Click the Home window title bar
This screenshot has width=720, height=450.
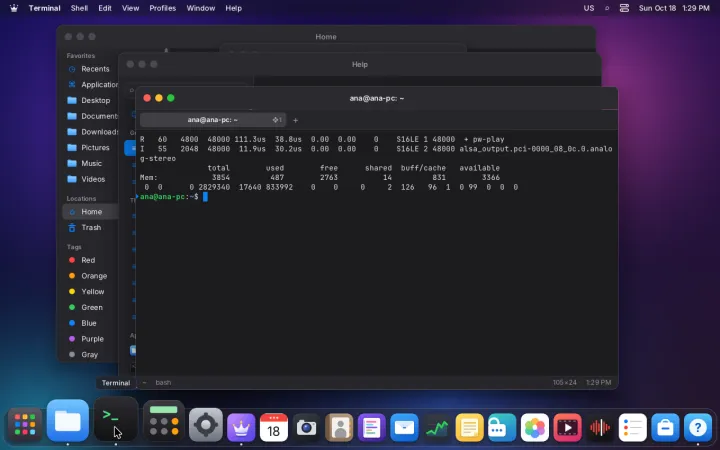(x=326, y=37)
